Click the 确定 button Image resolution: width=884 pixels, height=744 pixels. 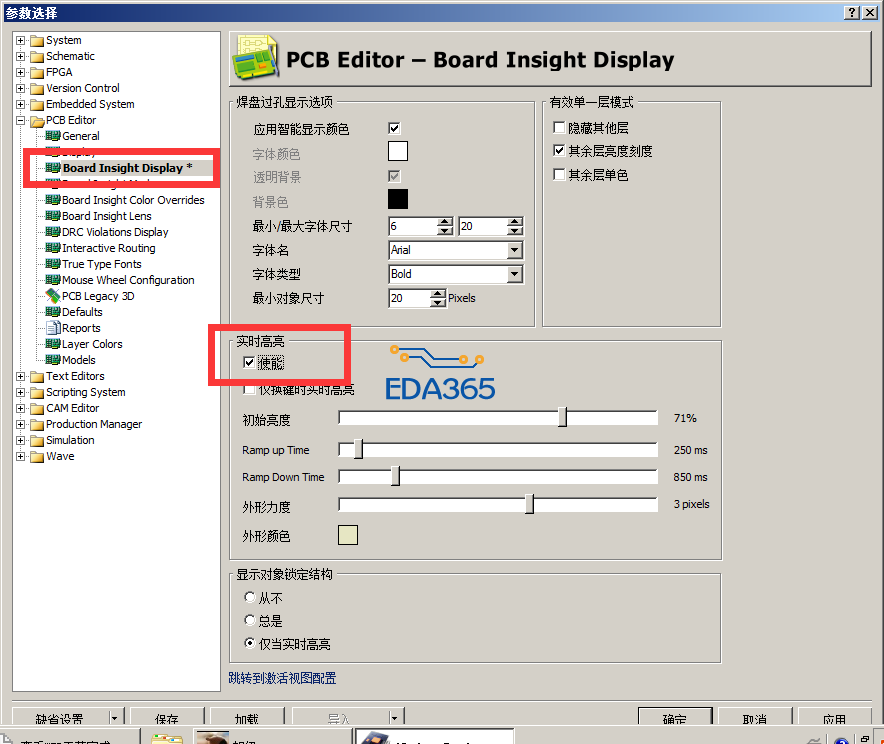675,718
